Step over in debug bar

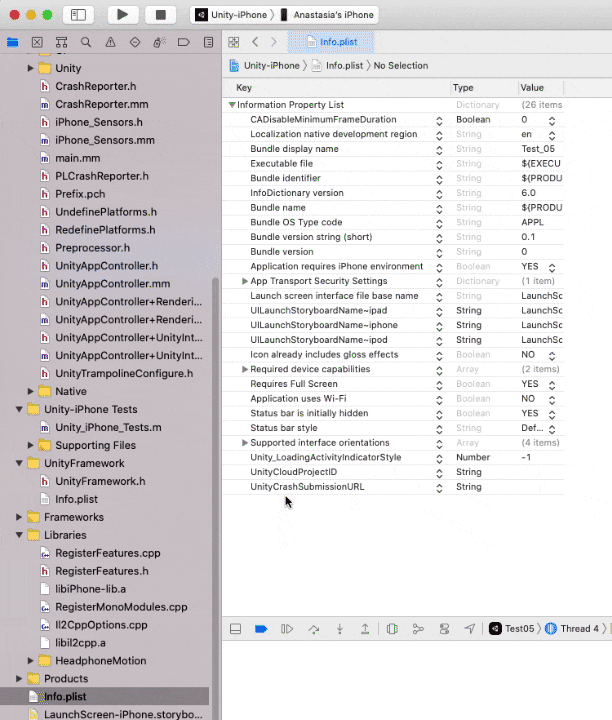point(314,629)
